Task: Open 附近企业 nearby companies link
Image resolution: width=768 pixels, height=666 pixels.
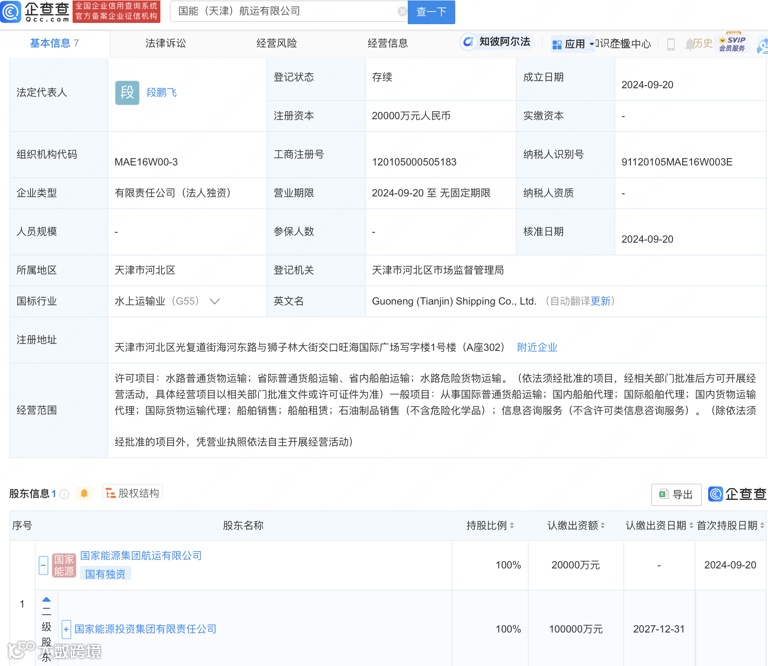Action: [x=537, y=347]
